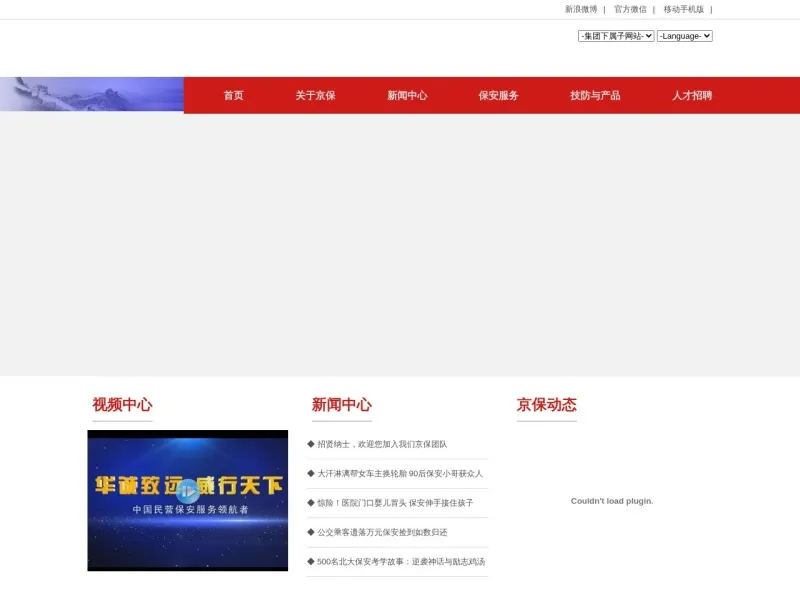
Task: Click the video thumbnail subtitle 中国民营保安服务领航者
Action: coord(190,509)
